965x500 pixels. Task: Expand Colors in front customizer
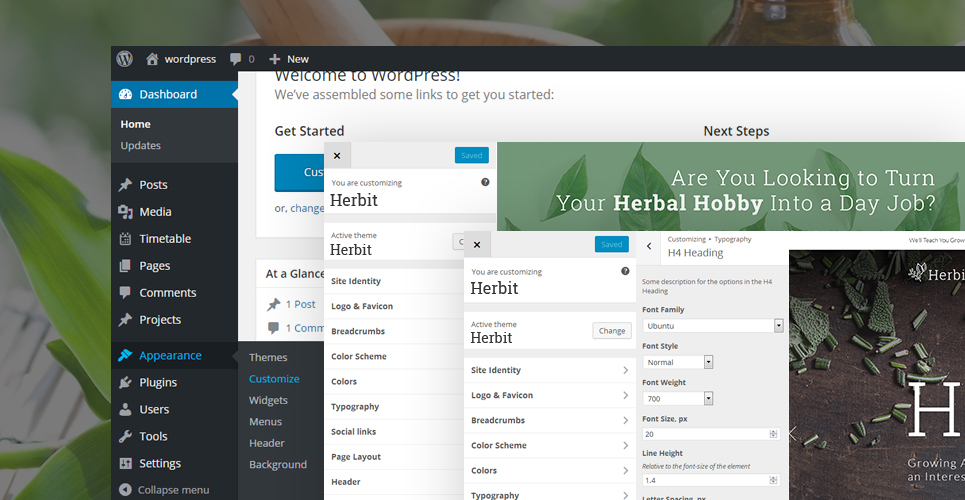[550, 470]
